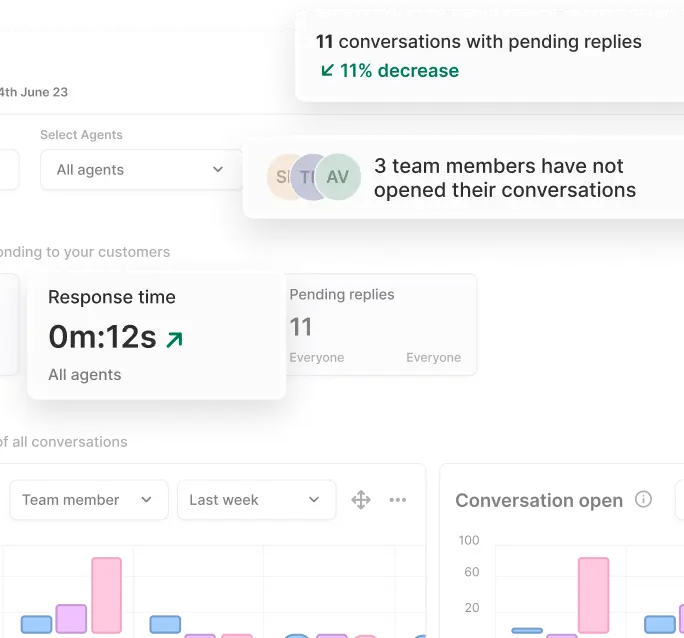Click the move/drag crosshair icon

(361, 500)
